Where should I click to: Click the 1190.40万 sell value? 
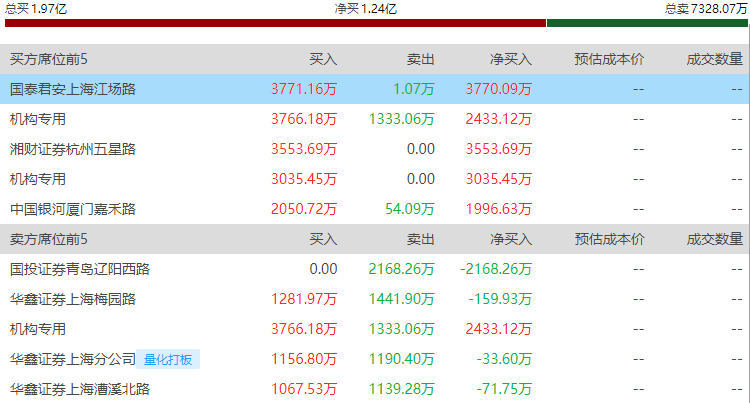401,359
